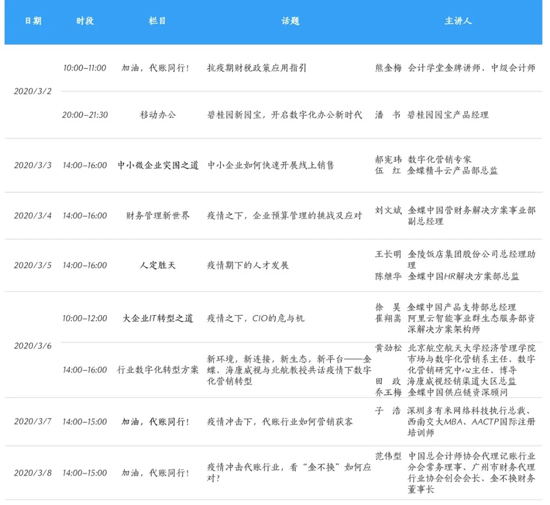
Task: Click the 话题 column header
Action: 290,21
